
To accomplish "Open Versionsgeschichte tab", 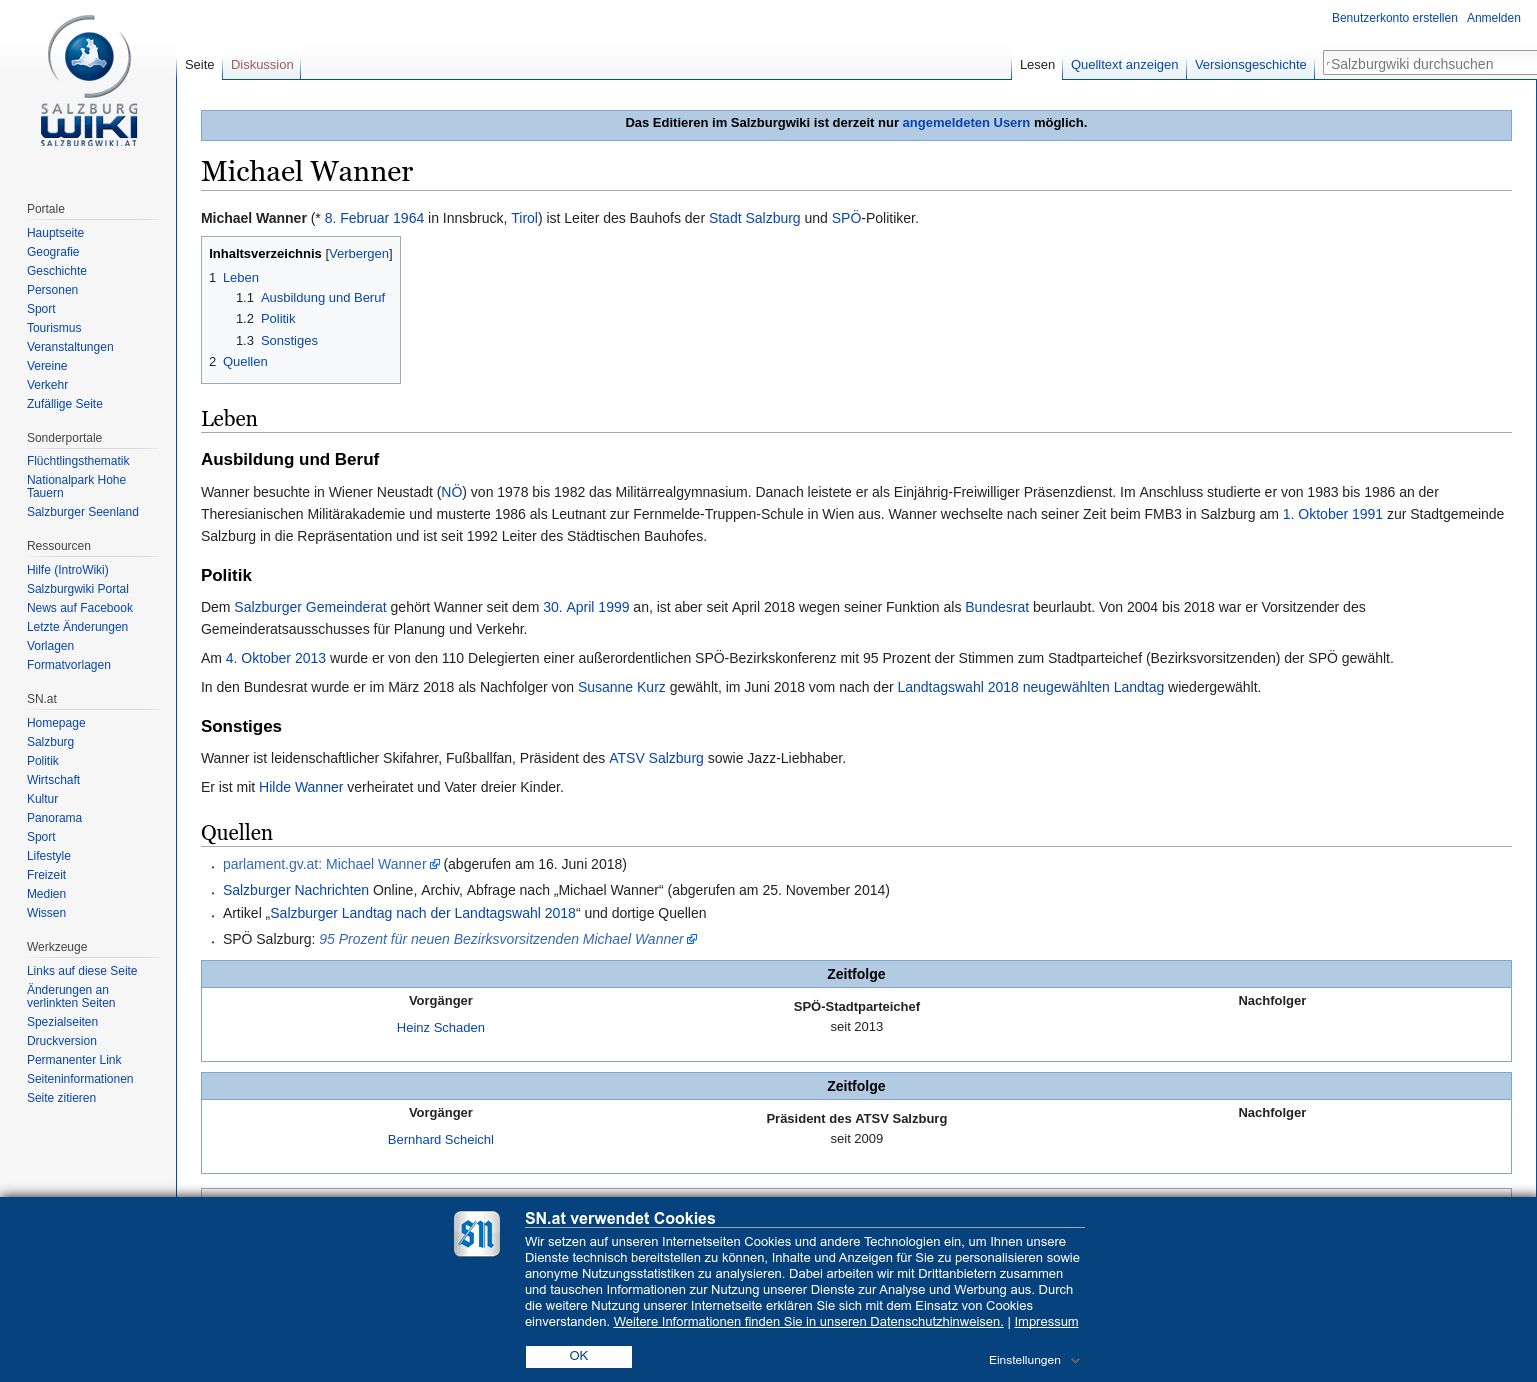I will [1250, 65].
